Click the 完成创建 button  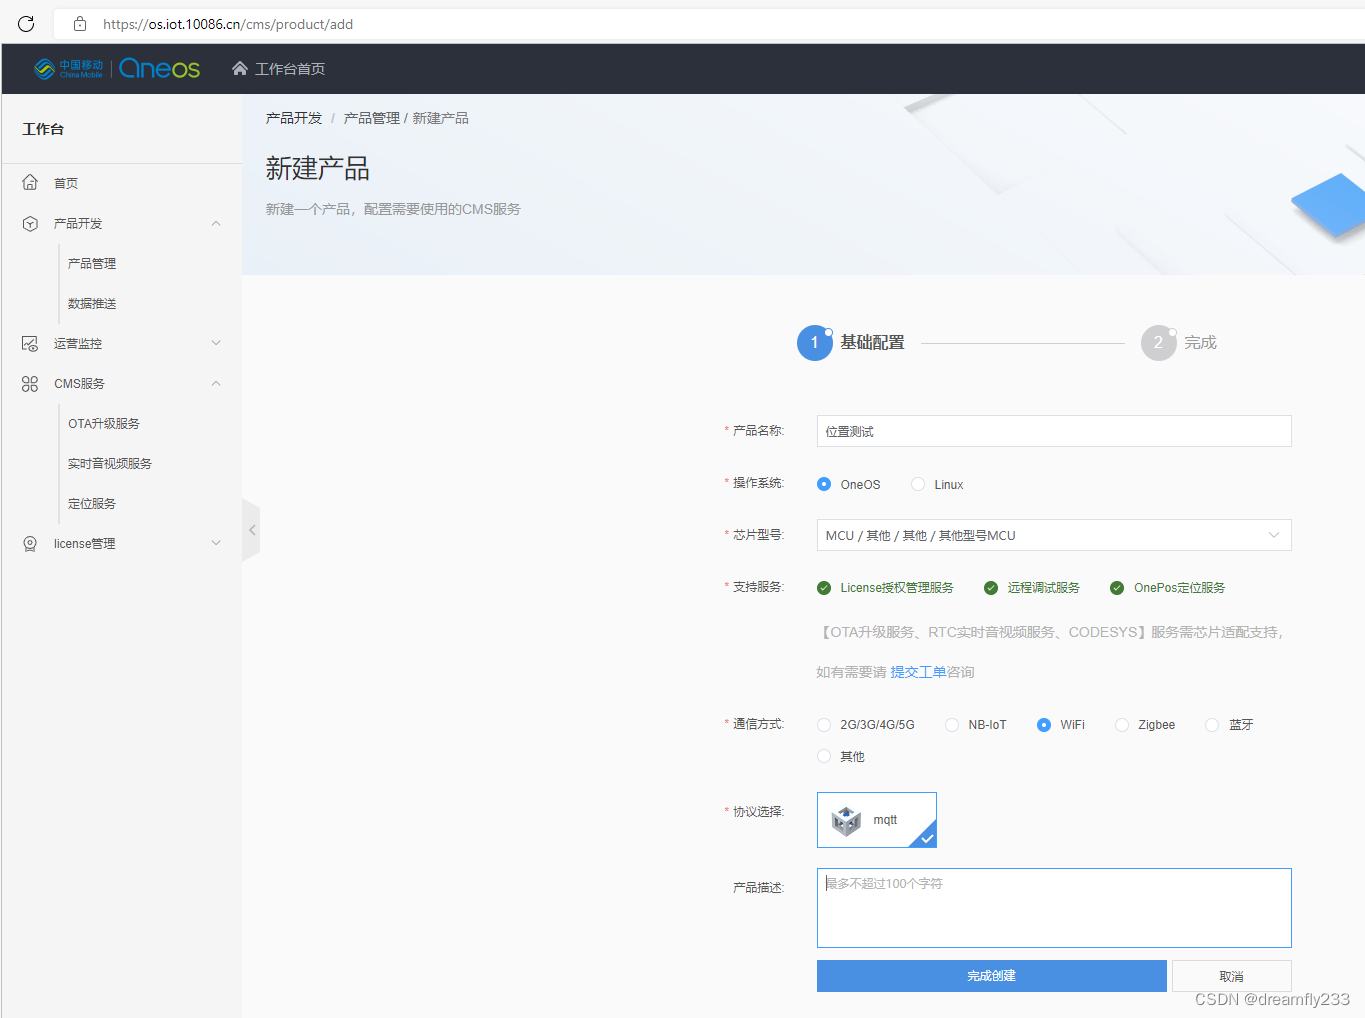pyautogui.click(x=992, y=976)
